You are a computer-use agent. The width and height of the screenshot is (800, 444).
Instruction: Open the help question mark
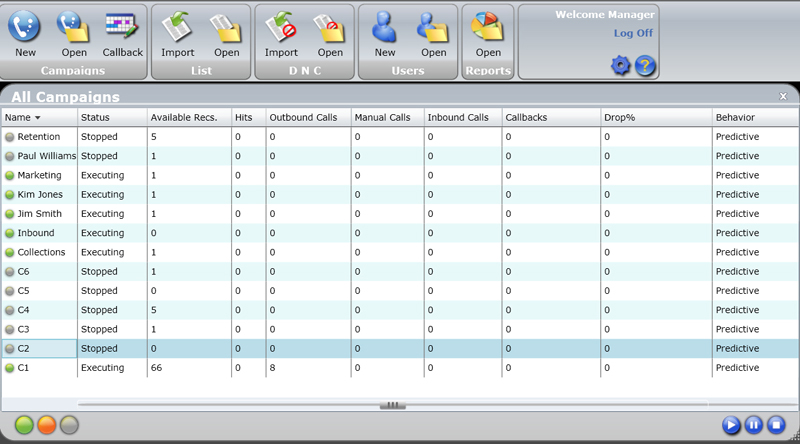click(645, 66)
